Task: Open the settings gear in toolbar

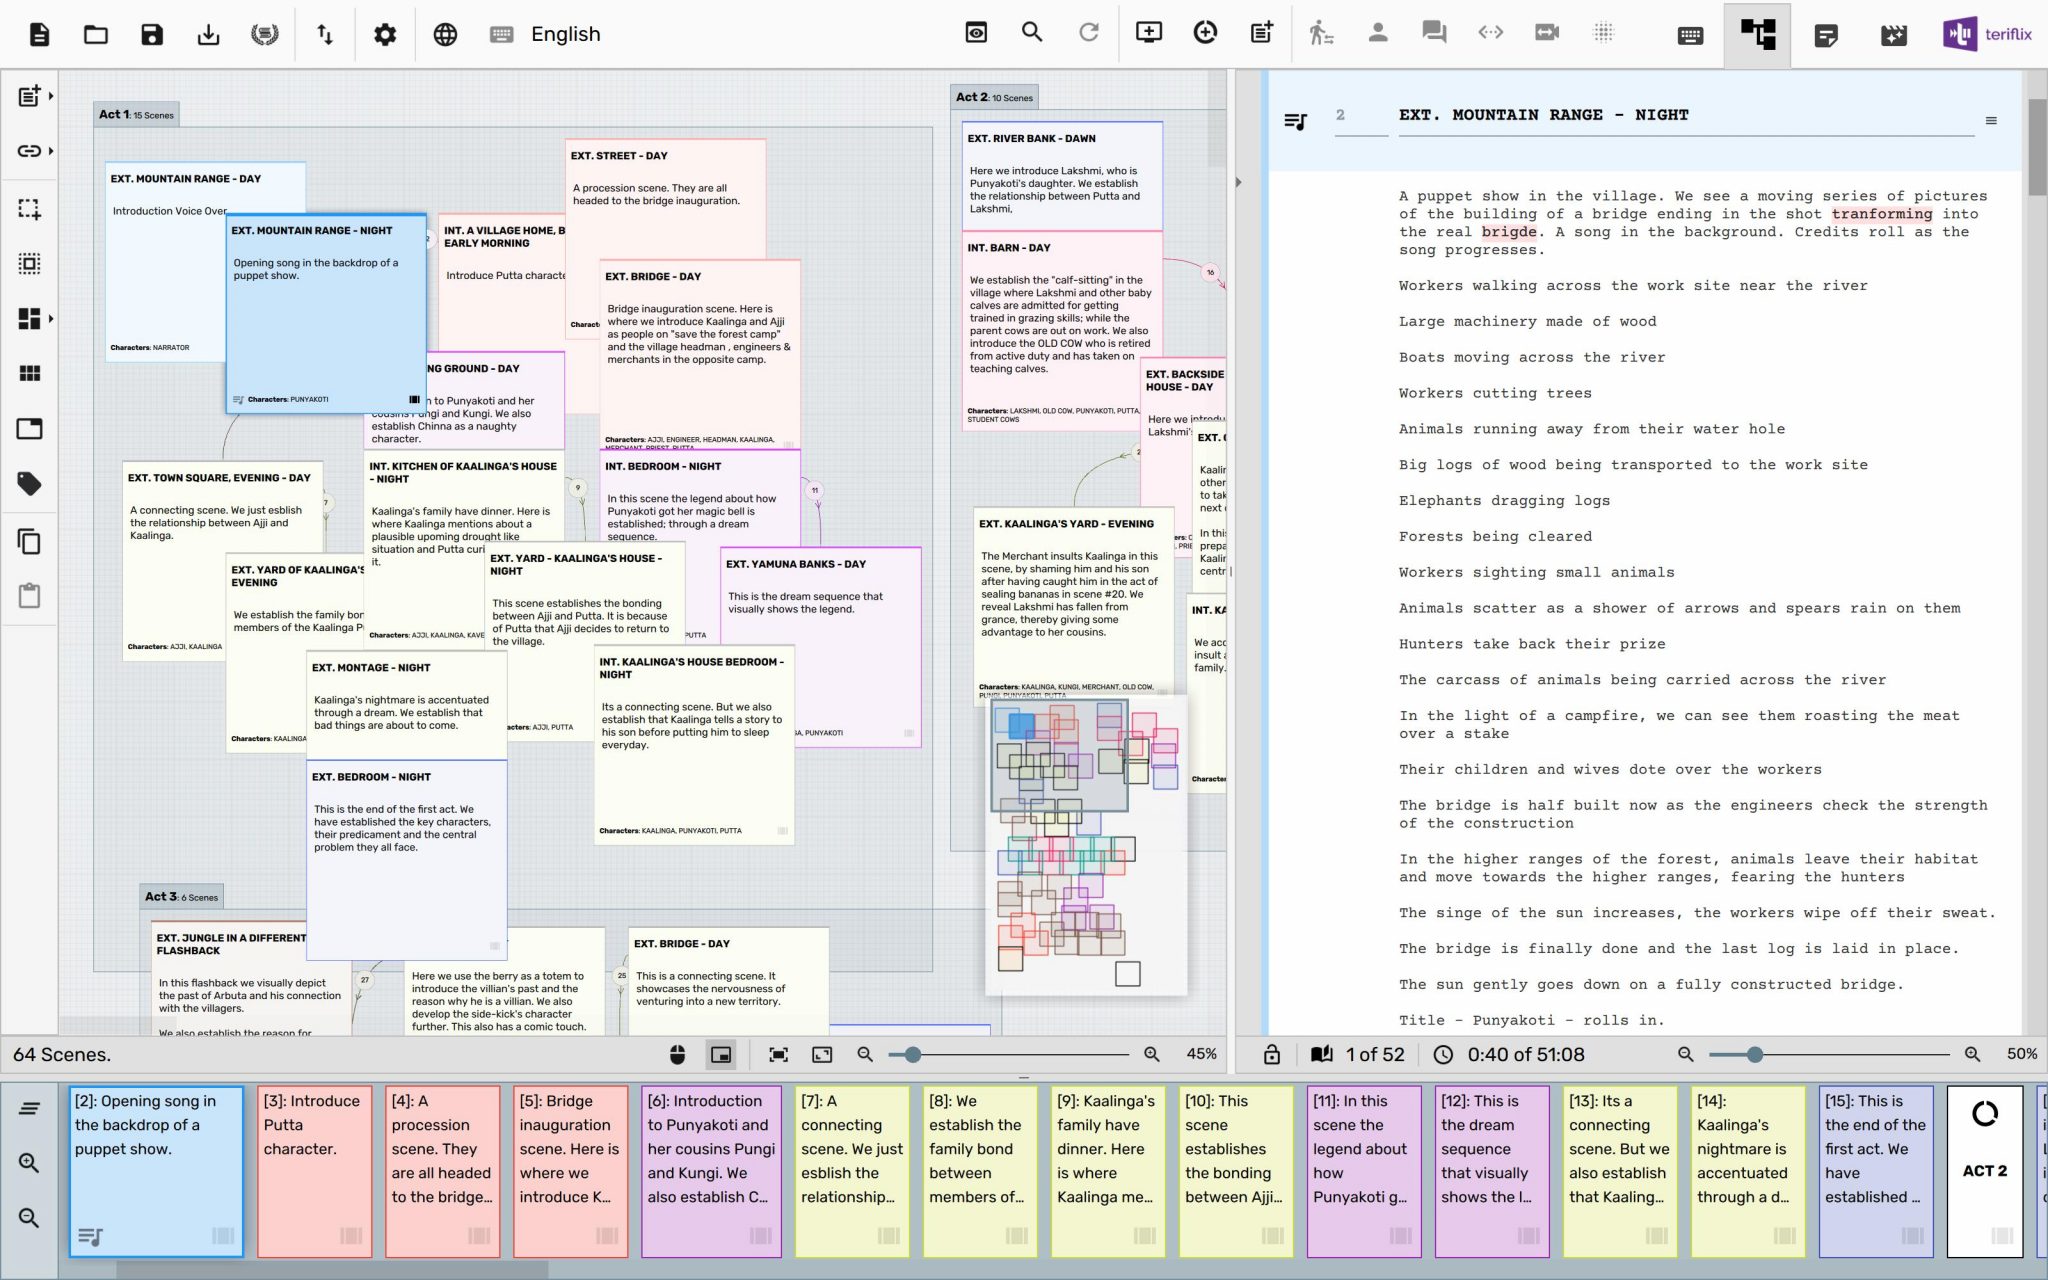Action: pos(385,33)
